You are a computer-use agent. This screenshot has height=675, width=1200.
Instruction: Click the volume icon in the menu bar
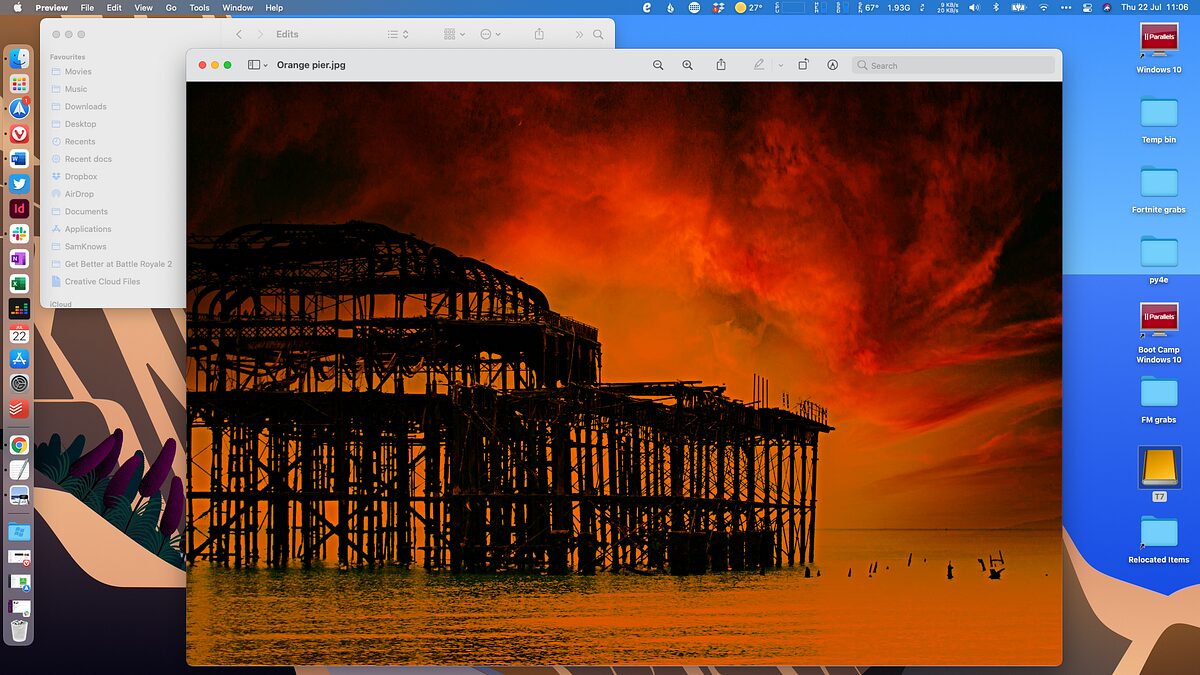point(974,7)
